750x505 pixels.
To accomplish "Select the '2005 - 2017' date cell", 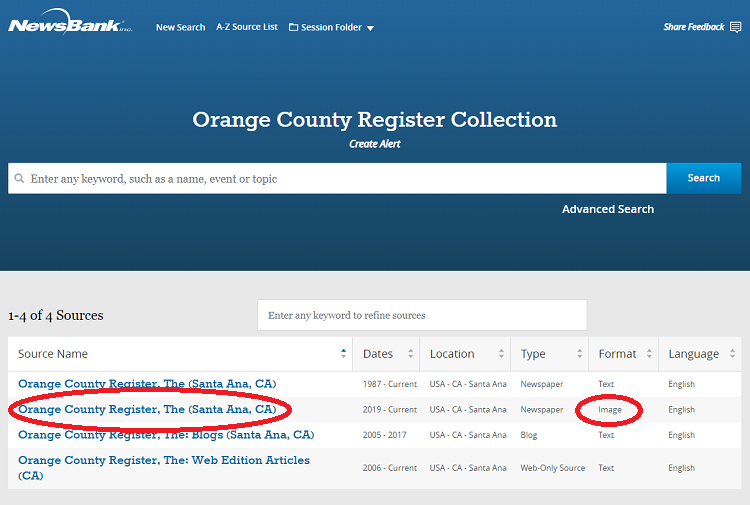I will (385, 435).
